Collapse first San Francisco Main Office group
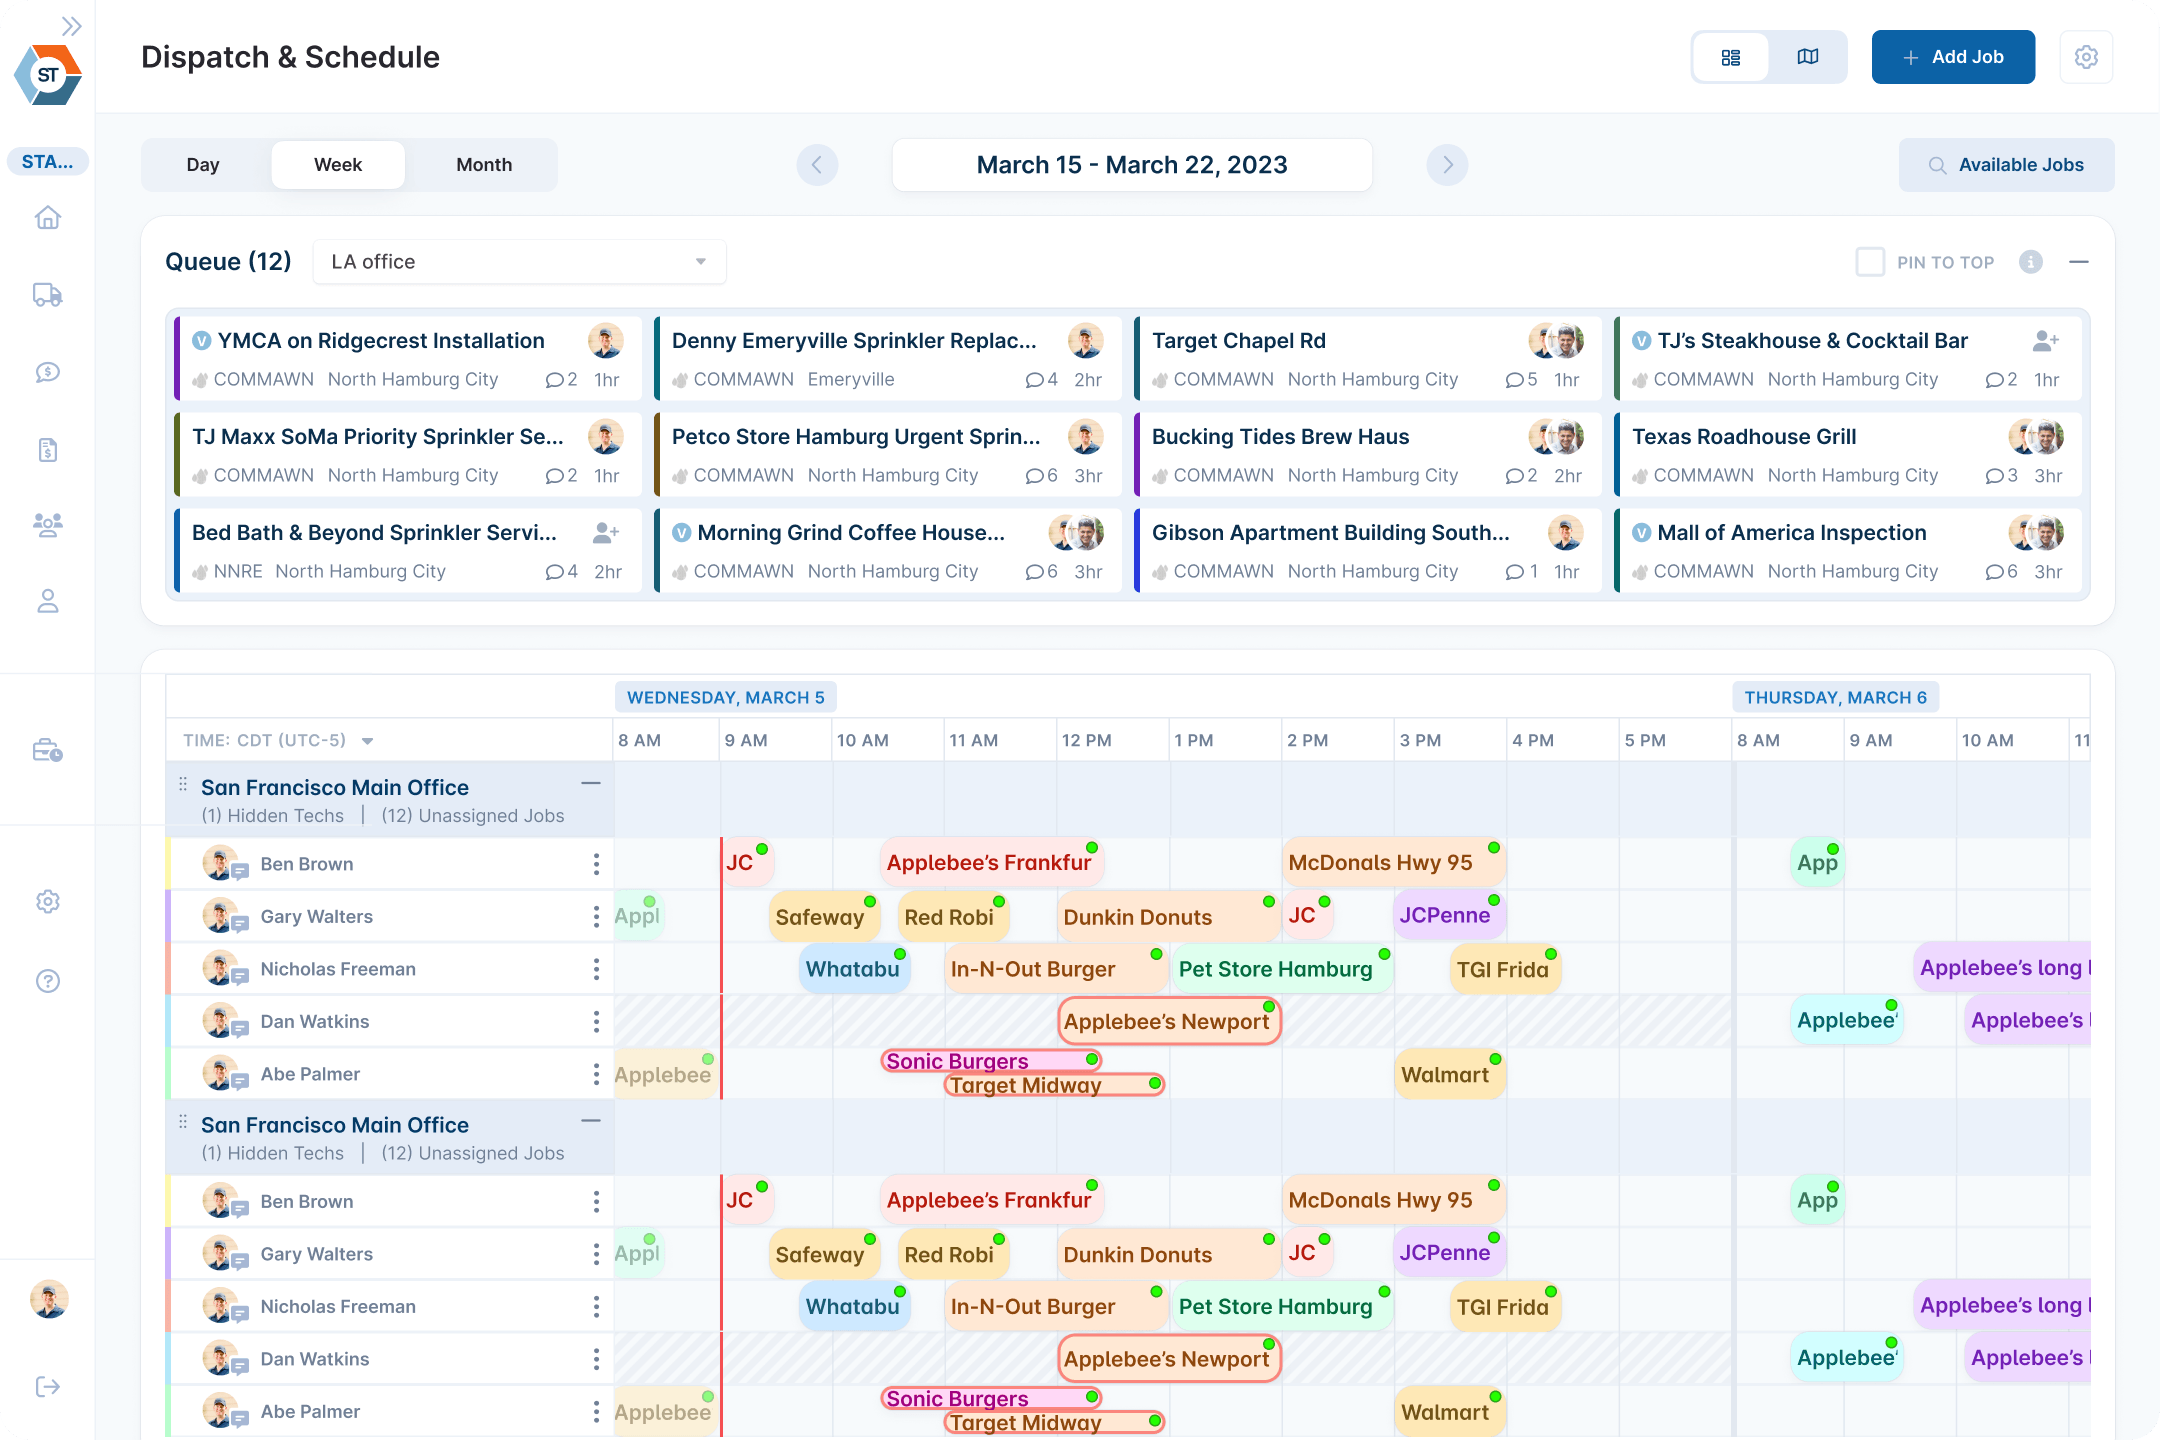This screenshot has width=2160, height=1440. pos(591,783)
